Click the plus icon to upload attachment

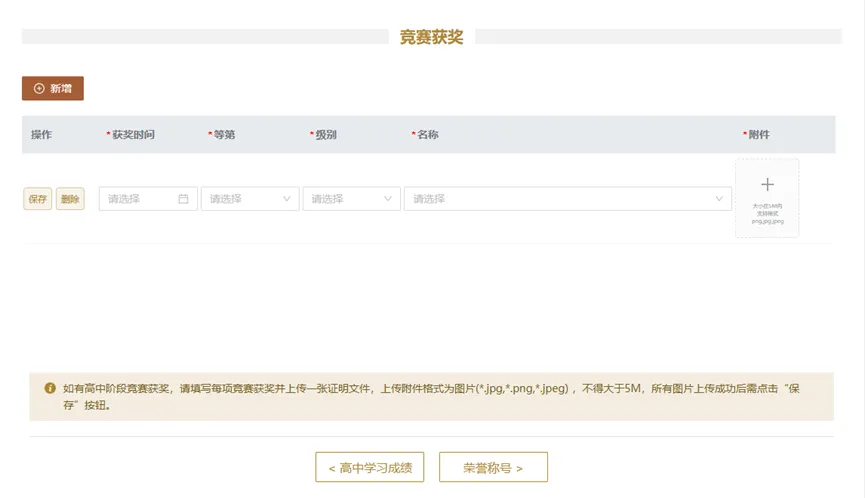point(767,184)
